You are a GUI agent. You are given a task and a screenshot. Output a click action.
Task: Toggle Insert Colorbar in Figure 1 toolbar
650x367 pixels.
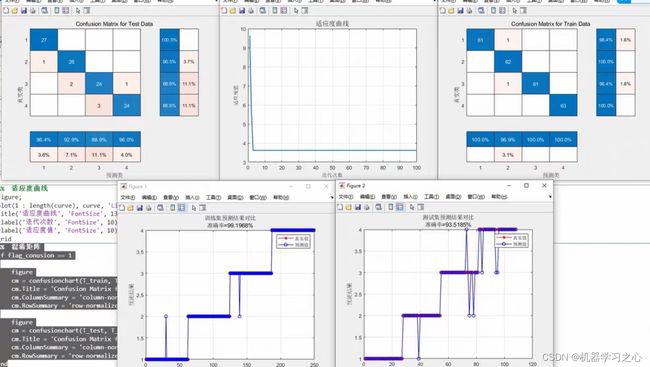173,207
